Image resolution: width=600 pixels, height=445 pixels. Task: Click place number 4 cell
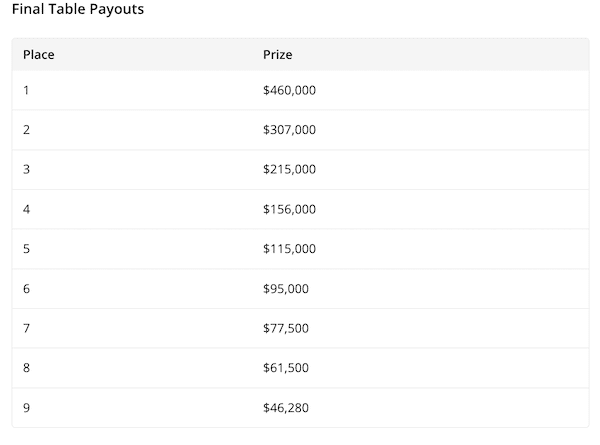(27, 209)
